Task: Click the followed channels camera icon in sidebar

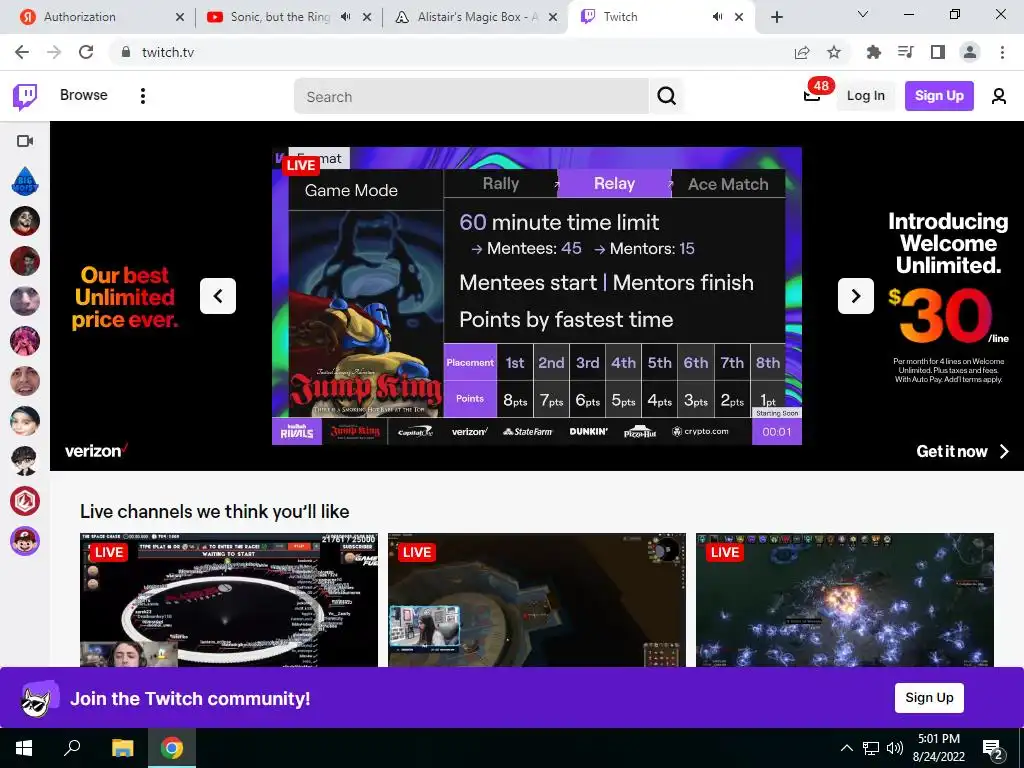Action: [25, 141]
